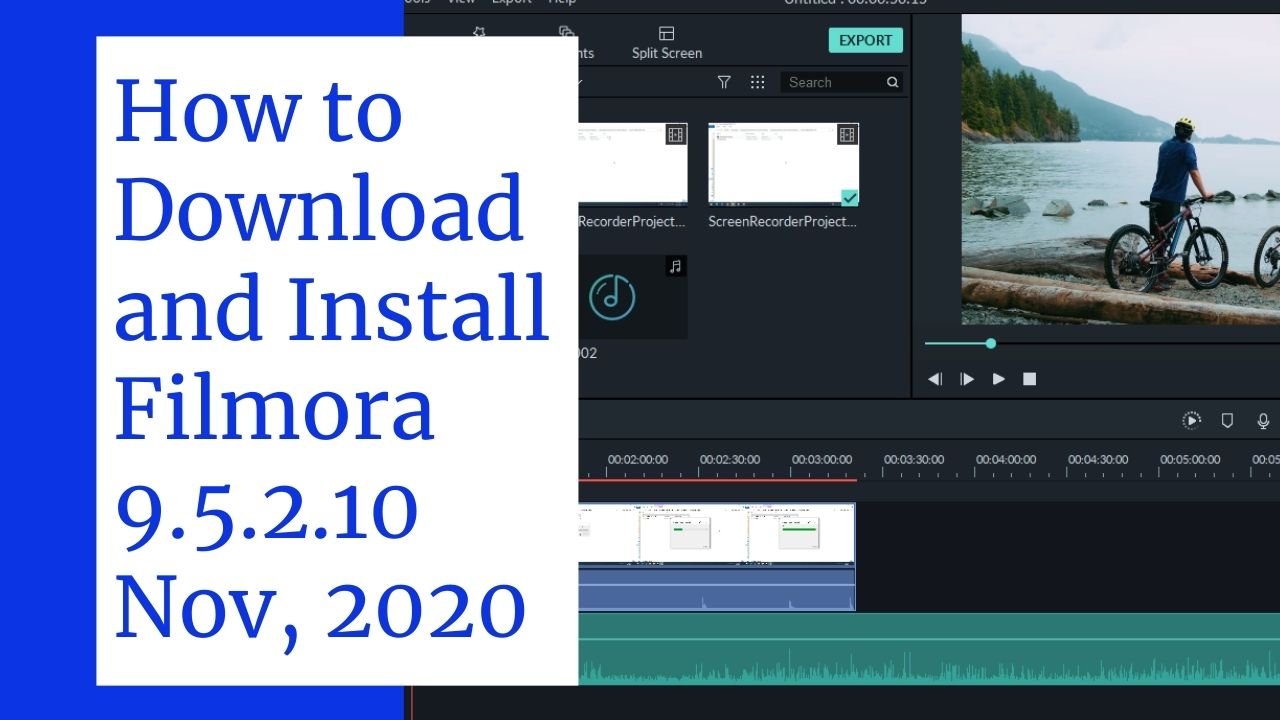Image resolution: width=1280 pixels, height=720 pixels.
Task: Click the teal checkmark on the media thumbnail
Action: coord(849,196)
